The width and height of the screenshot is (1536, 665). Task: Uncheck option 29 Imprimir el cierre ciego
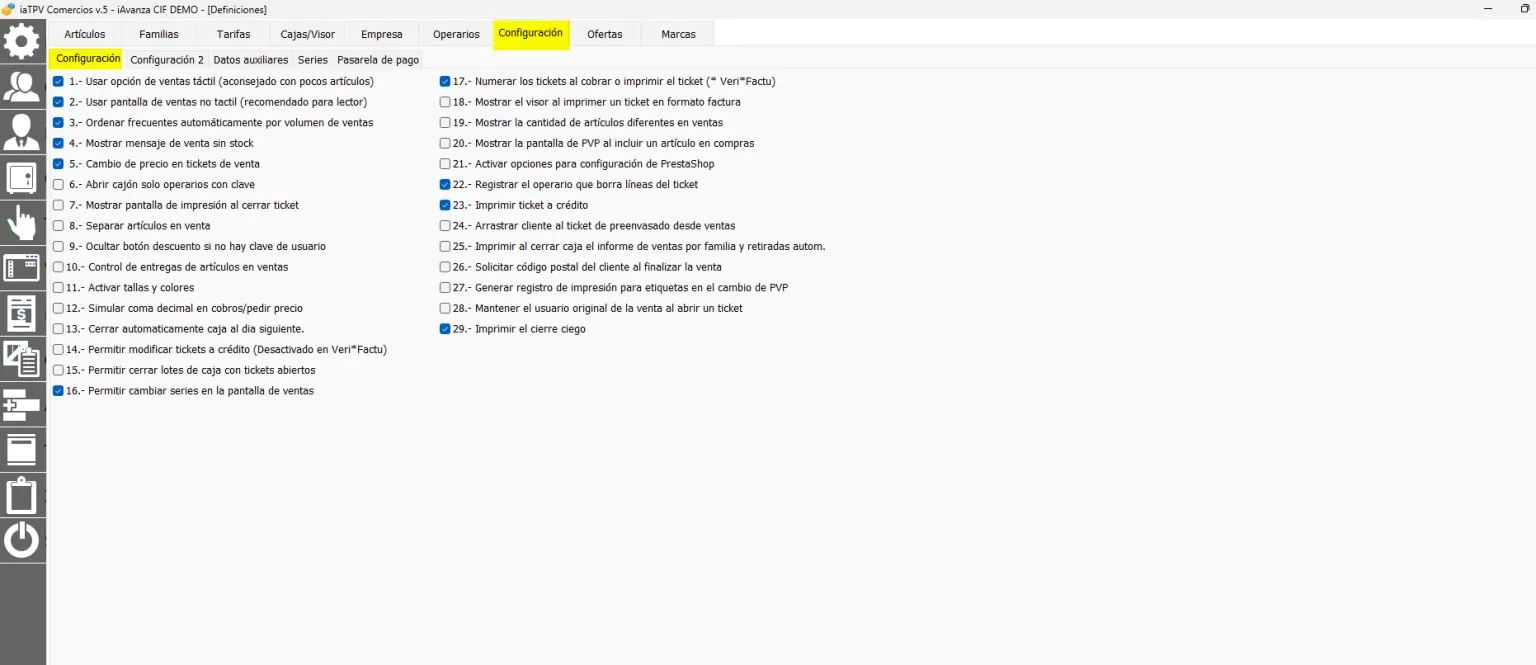(445, 329)
